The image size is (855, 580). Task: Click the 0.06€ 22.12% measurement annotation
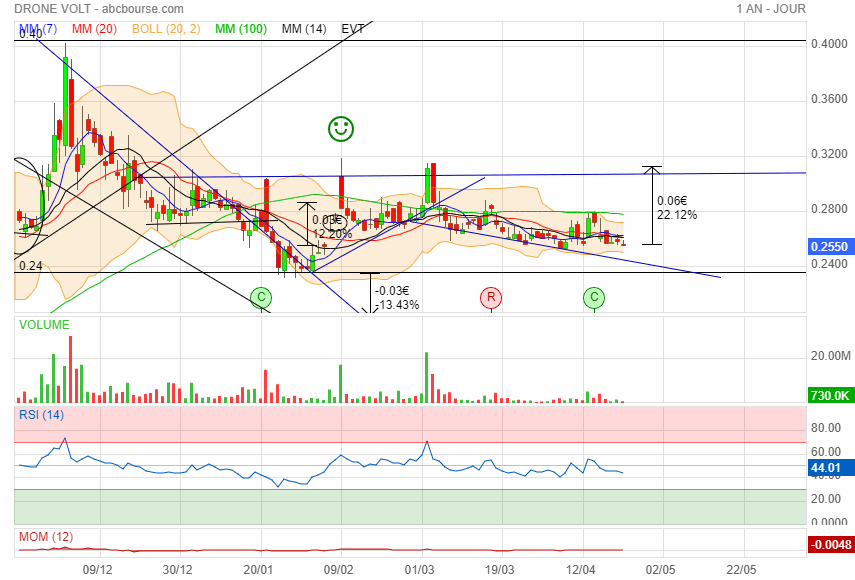[x=677, y=208]
